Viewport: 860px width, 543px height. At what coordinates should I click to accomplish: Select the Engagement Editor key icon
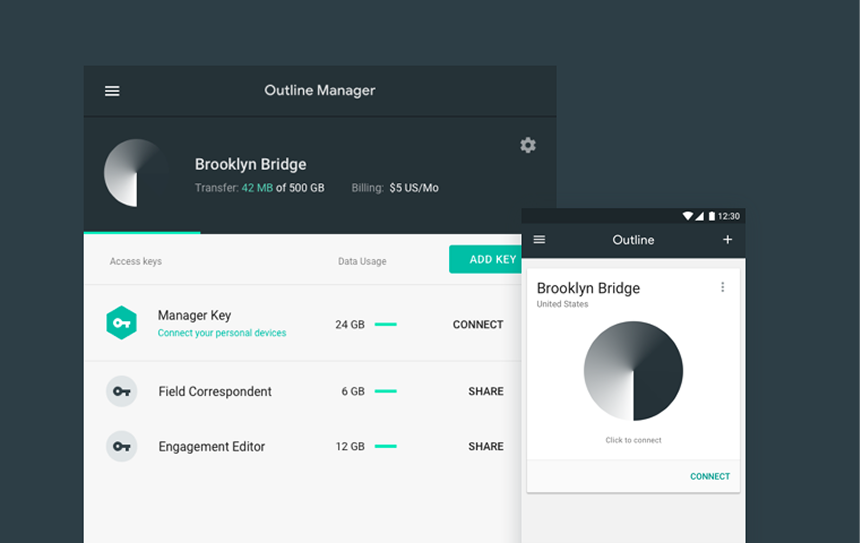pos(121,446)
